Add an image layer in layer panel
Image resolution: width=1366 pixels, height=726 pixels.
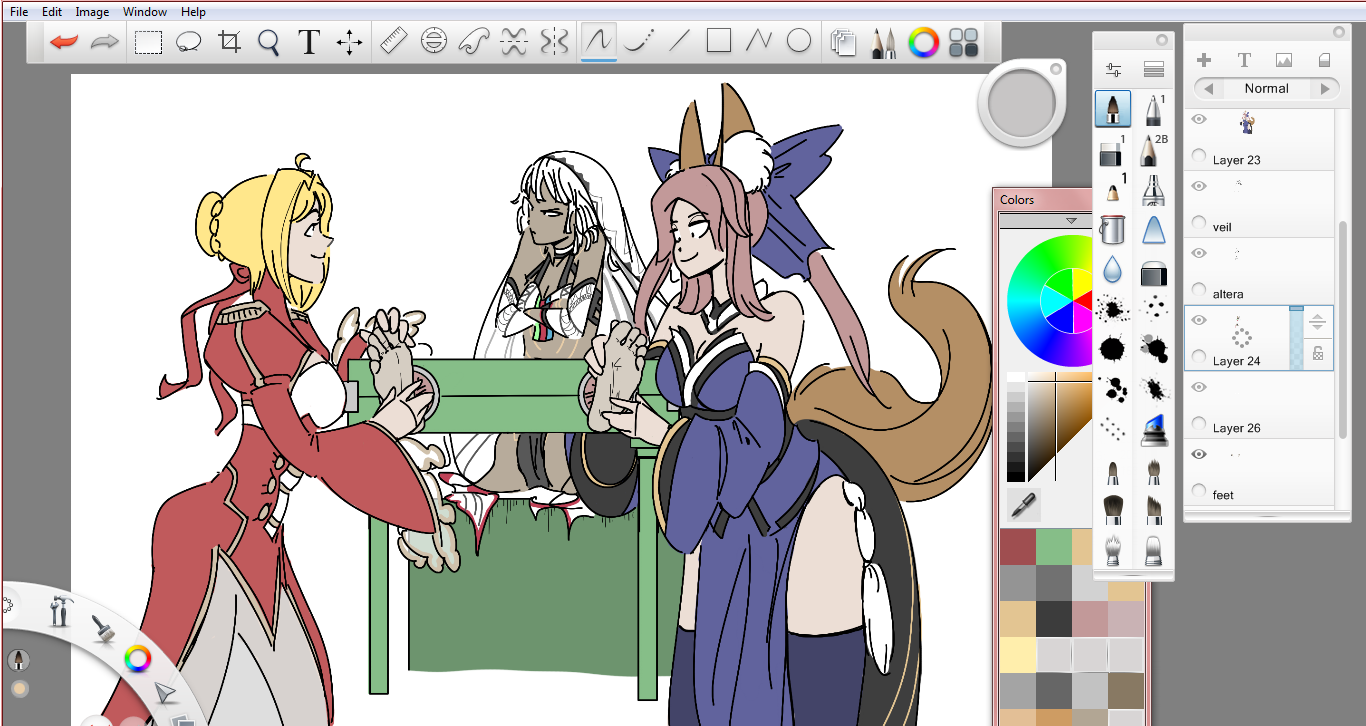[x=1284, y=60]
